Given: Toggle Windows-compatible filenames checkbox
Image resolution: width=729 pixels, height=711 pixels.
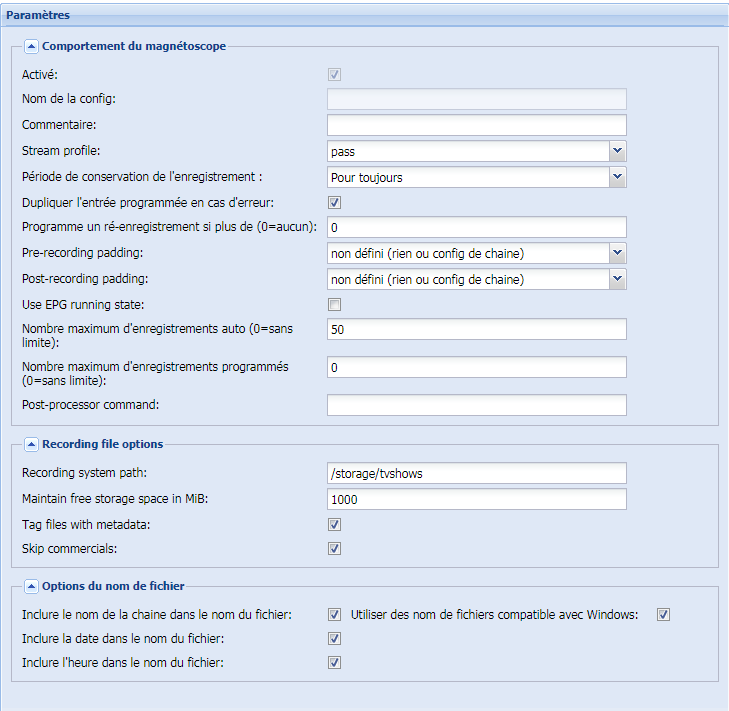Looking at the screenshot, I should (663, 615).
